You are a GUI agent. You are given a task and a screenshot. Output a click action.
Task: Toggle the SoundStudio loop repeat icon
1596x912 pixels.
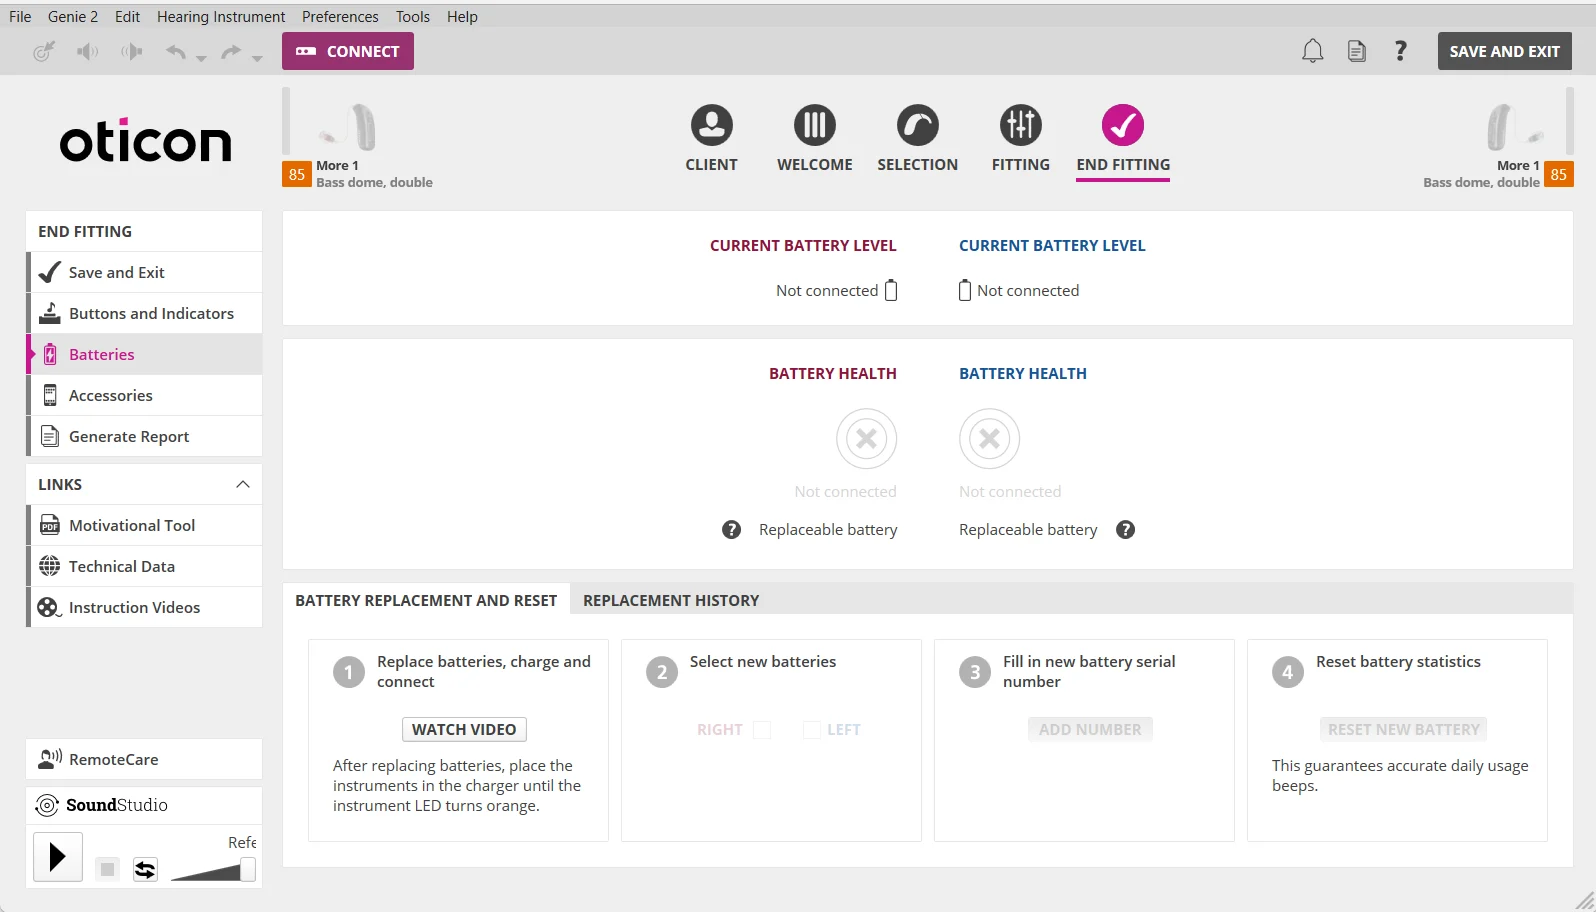tap(145, 869)
